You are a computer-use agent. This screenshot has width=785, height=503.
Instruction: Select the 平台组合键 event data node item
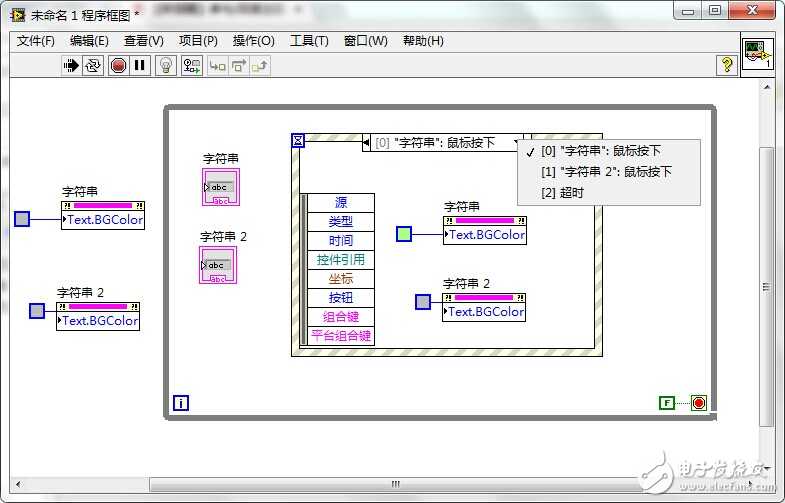coord(340,336)
